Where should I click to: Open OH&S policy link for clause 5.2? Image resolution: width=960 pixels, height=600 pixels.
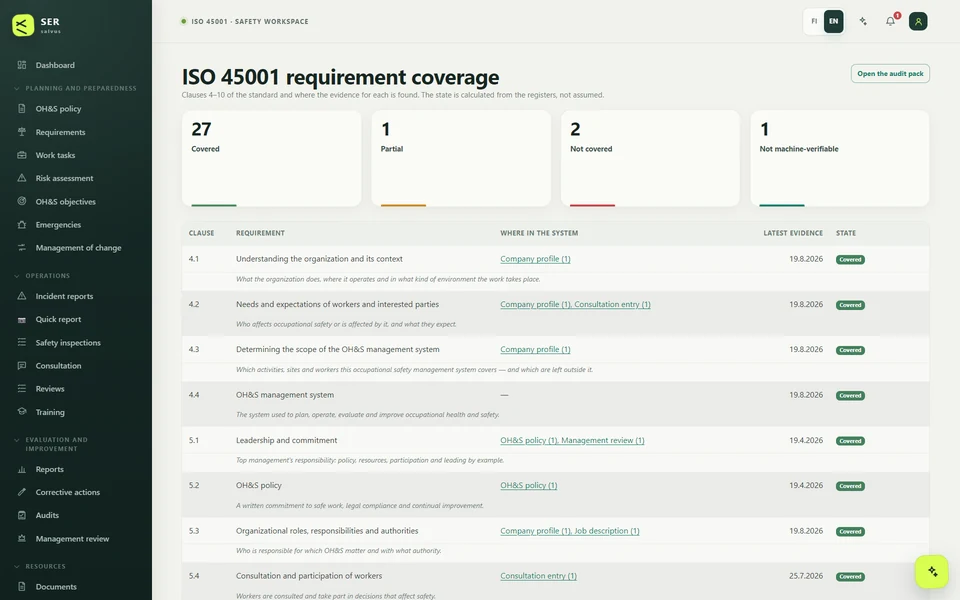pyautogui.click(x=528, y=486)
